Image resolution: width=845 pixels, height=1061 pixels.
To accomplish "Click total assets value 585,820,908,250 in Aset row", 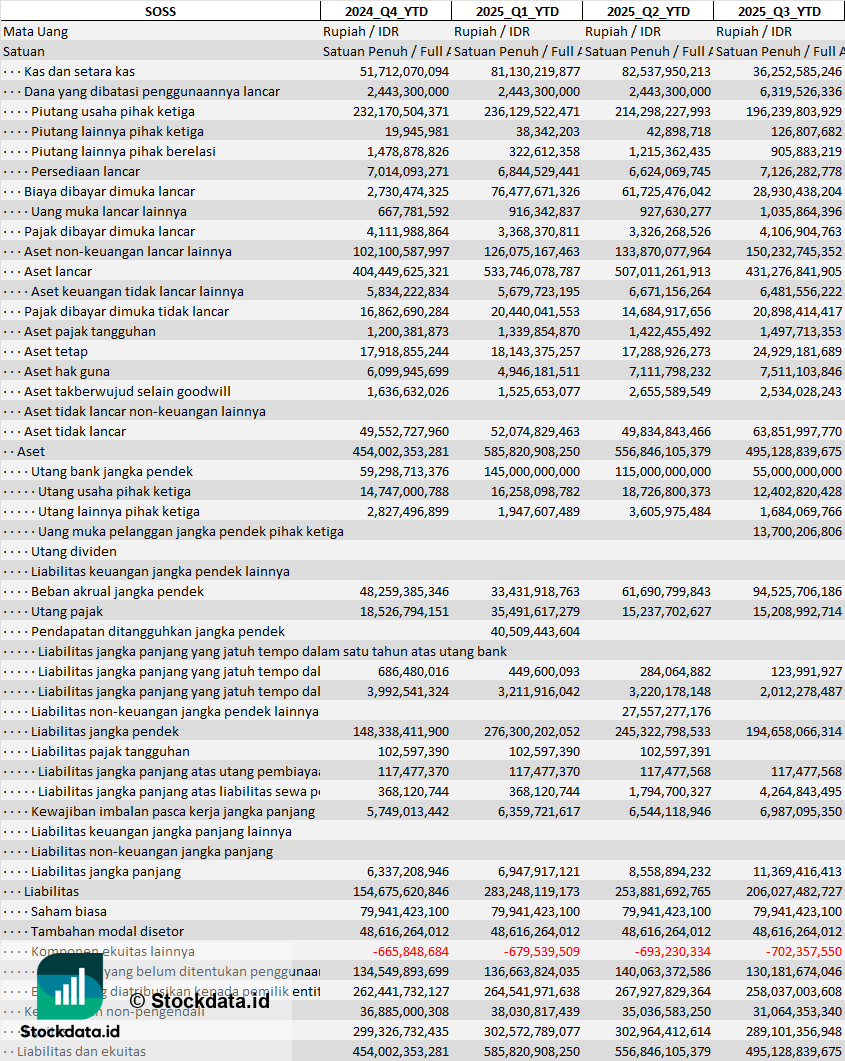I will (532, 452).
